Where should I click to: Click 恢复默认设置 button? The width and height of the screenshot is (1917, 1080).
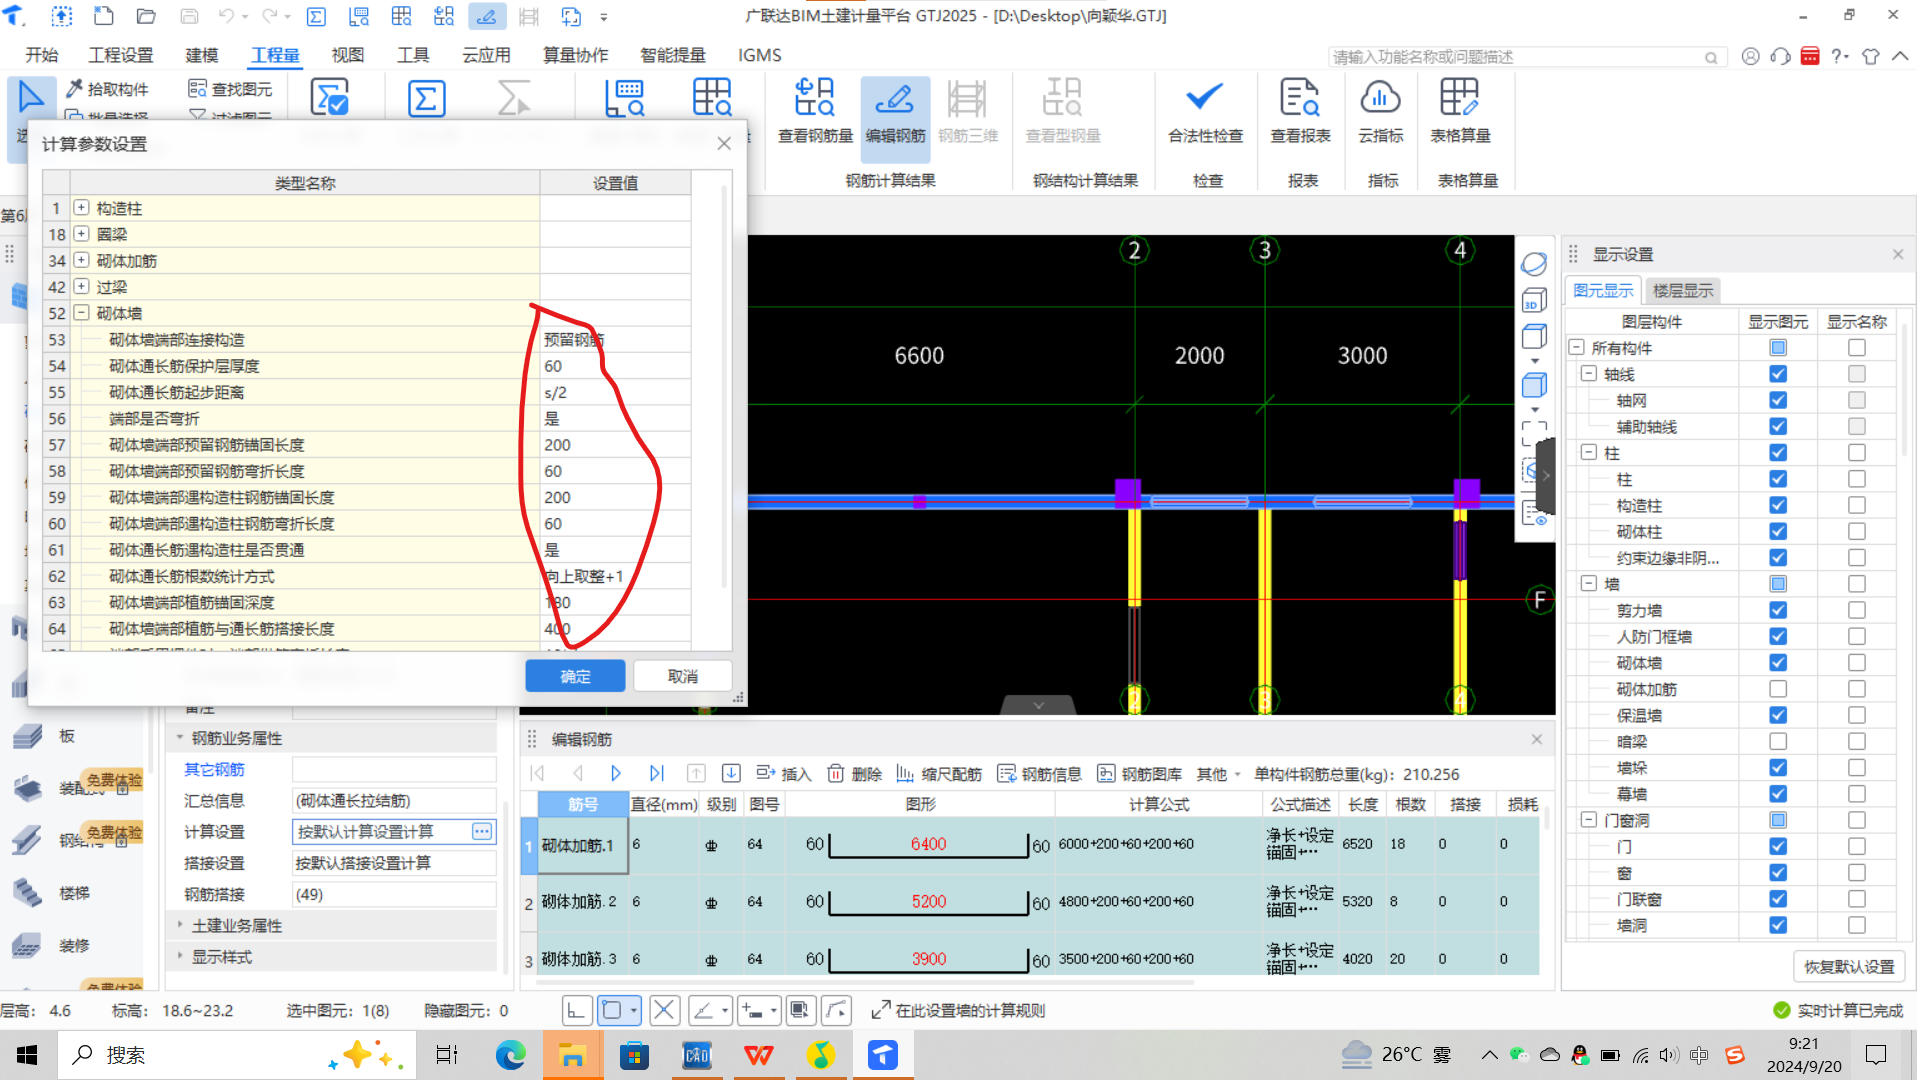pos(1849,966)
